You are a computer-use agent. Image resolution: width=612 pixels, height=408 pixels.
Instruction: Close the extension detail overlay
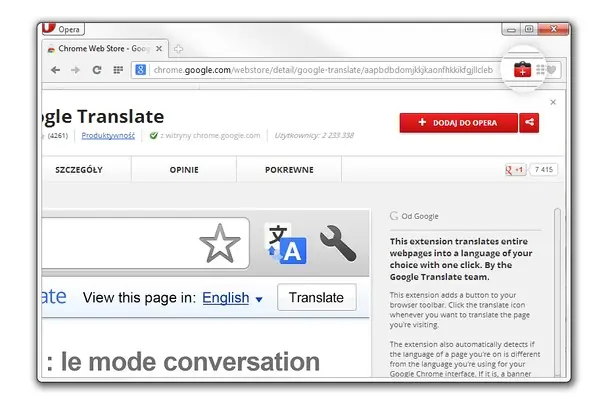coord(553,102)
